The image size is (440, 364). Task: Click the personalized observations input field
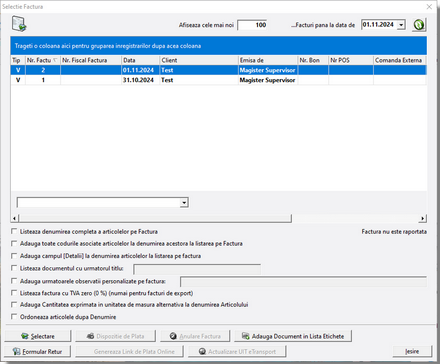click(303, 282)
